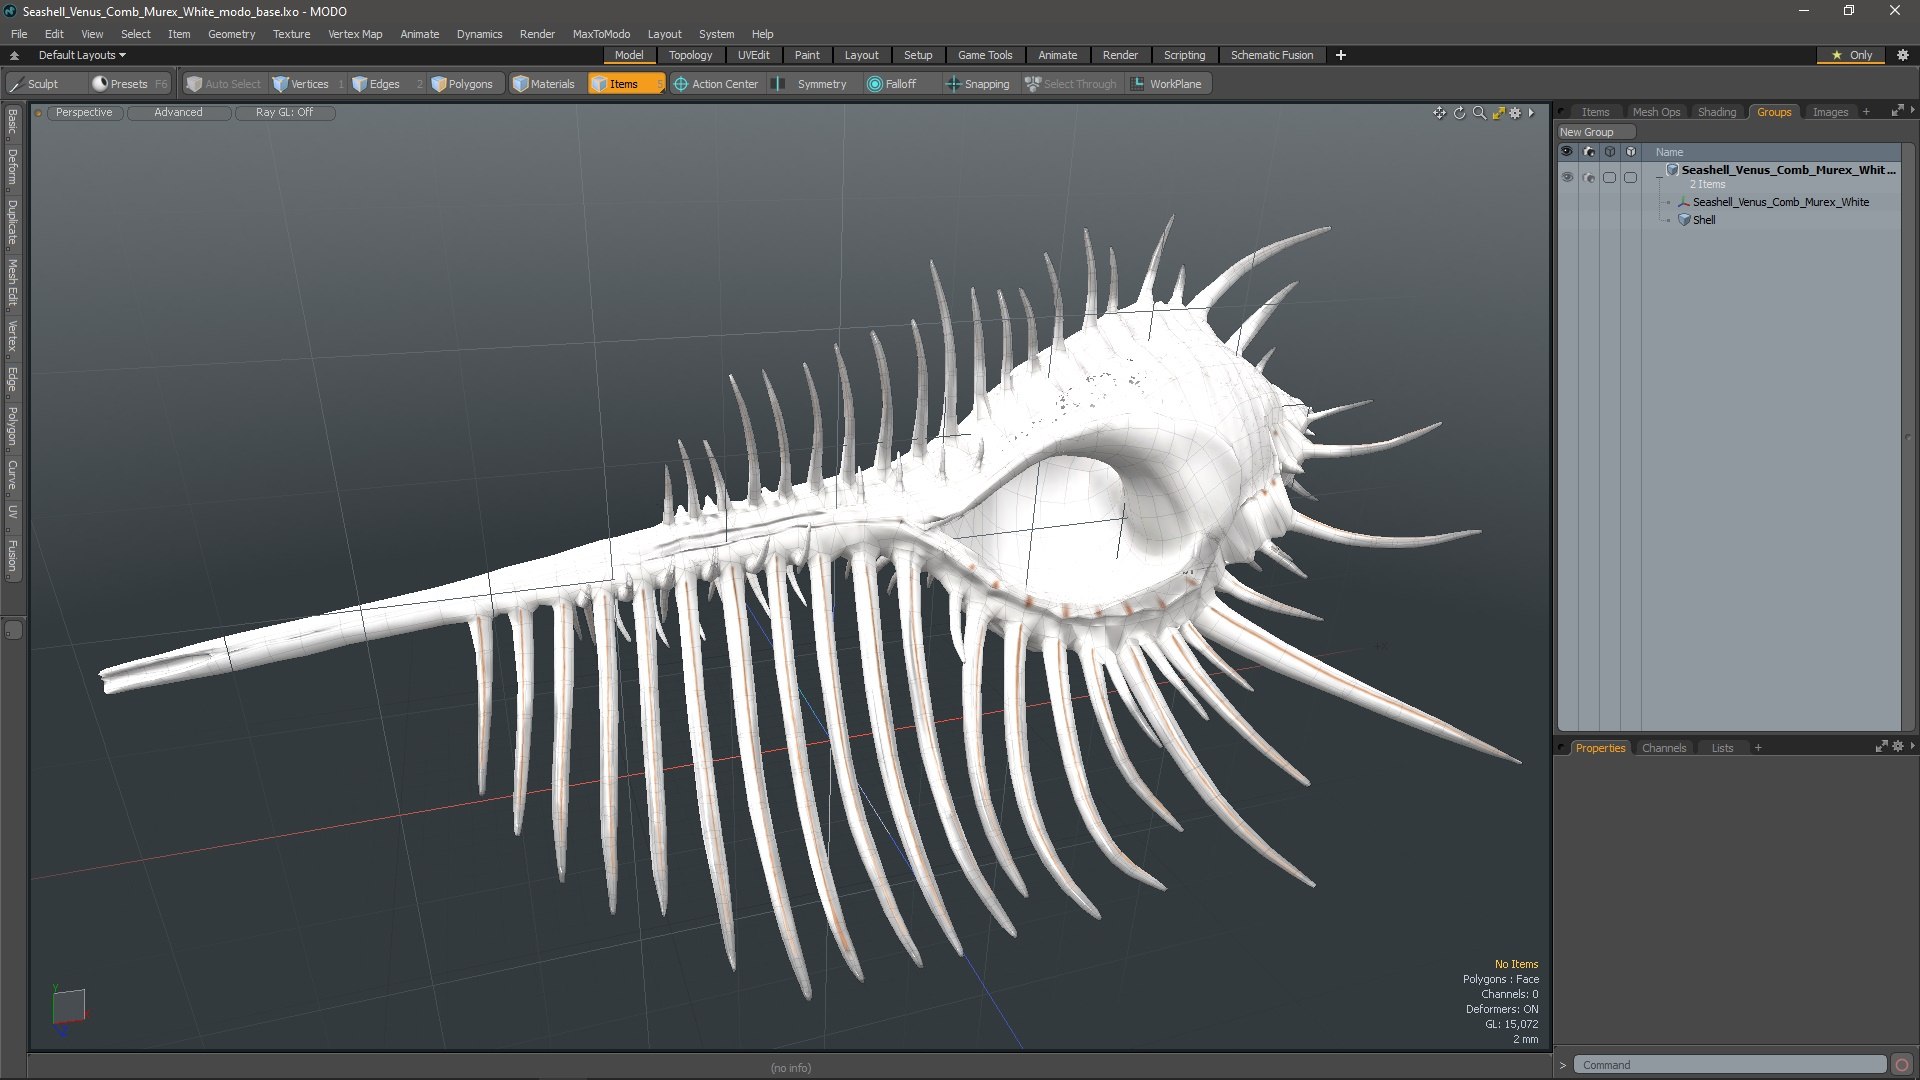Click the viewport rotate icon
The image size is (1920, 1080).
(x=1459, y=113)
